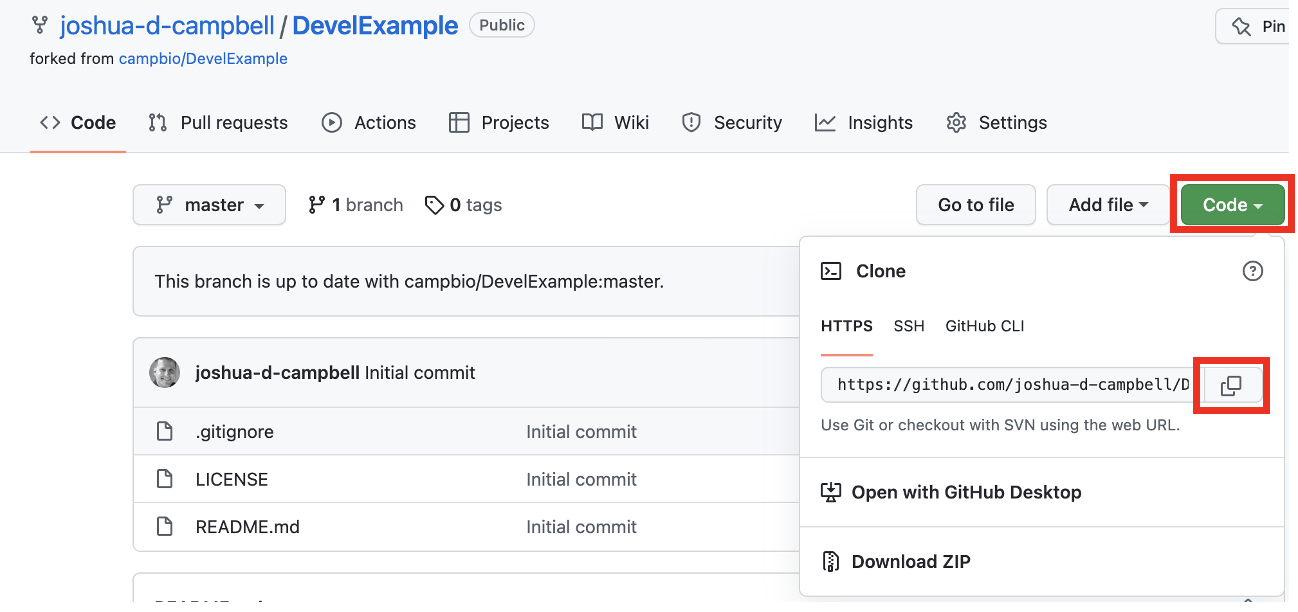Click the Go to file button
Viewport: 1298px width, 612px height.
coord(976,205)
